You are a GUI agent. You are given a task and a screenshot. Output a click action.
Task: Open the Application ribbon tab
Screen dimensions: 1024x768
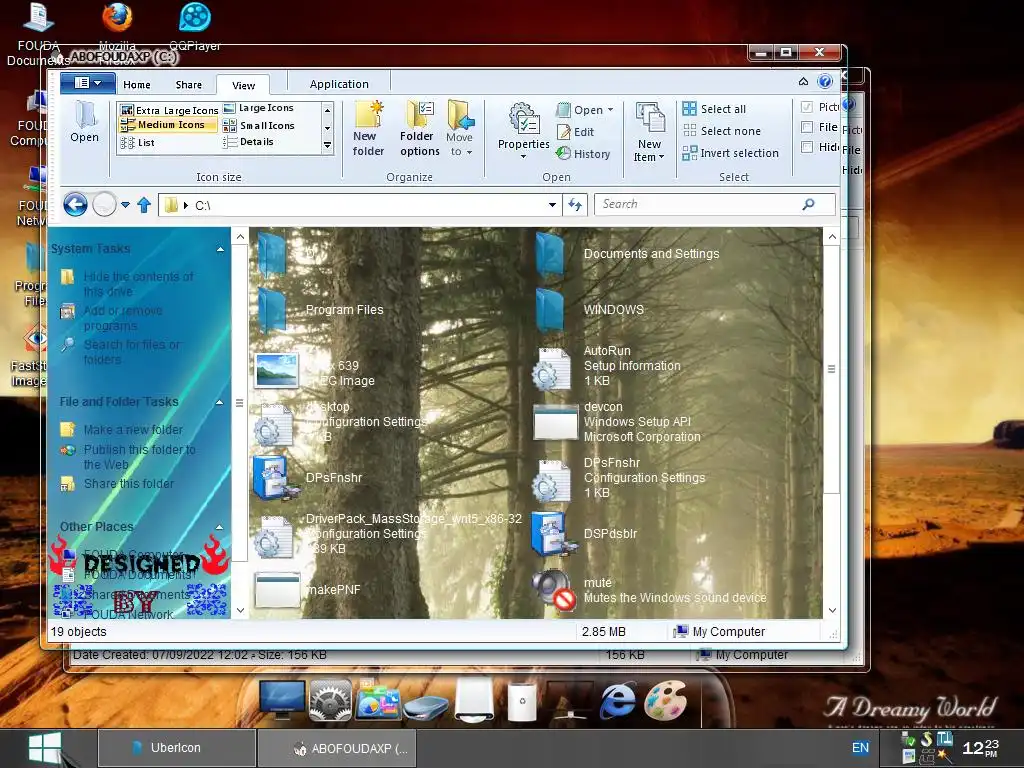(x=339, y=84)
